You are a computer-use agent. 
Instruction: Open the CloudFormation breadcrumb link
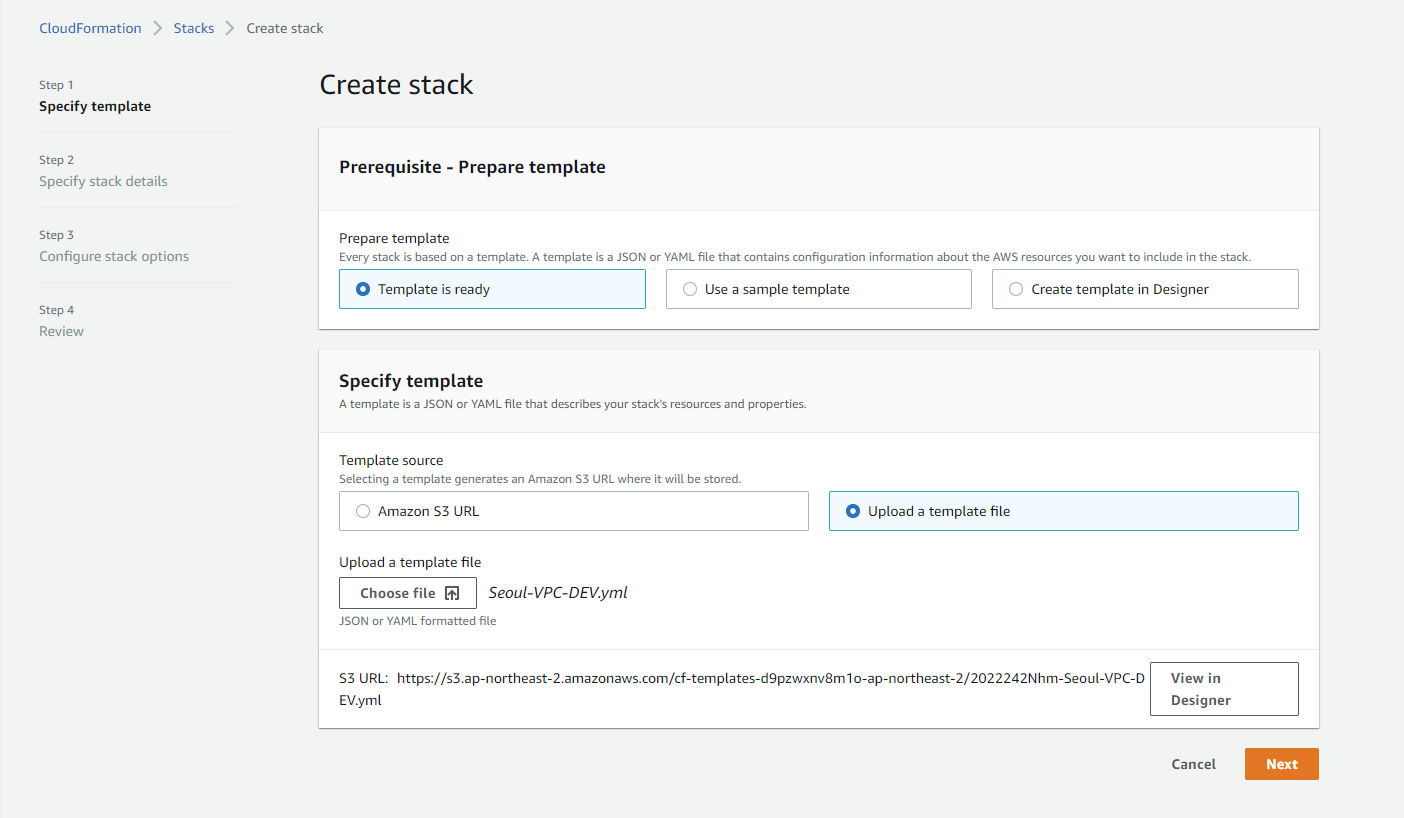90,28
